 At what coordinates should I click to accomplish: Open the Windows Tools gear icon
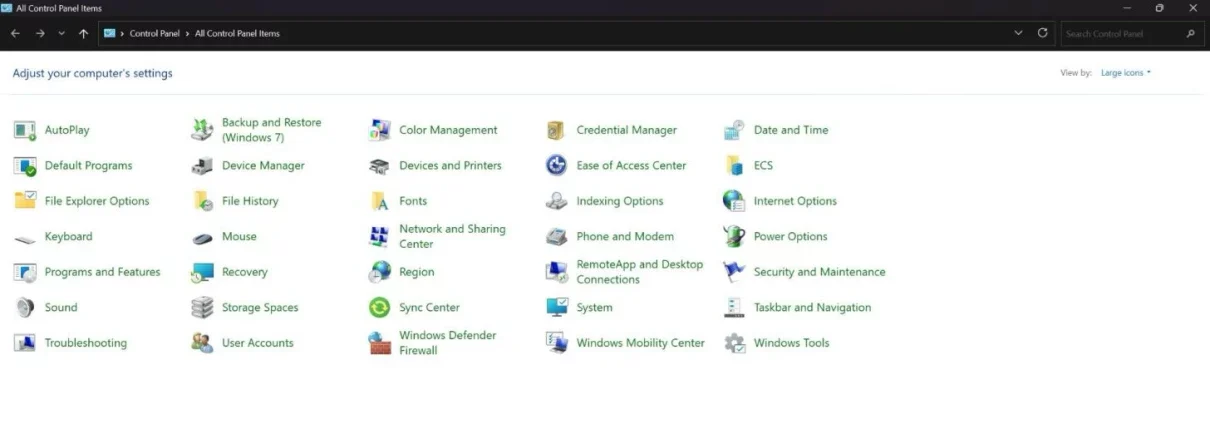click(x=735, y=343)
